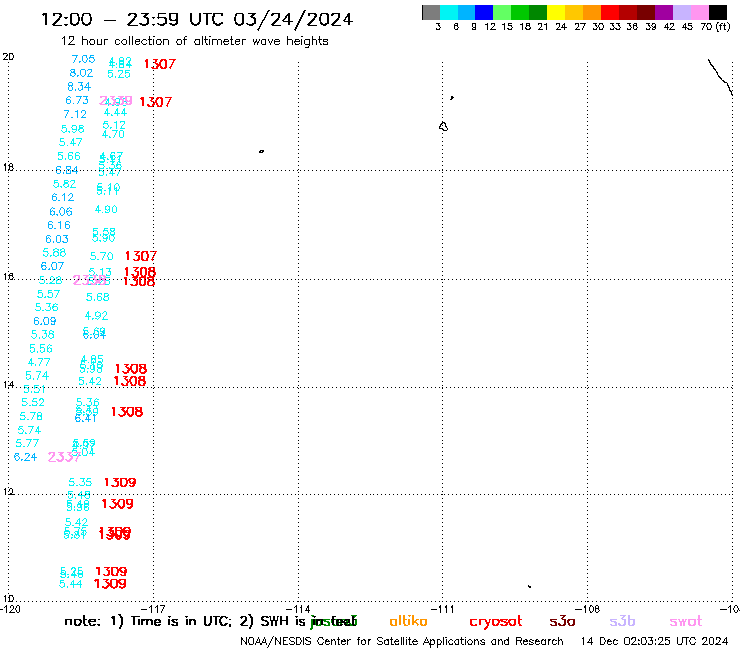740x650 pixels.
Task: Click the black swatch at legend end
Action: tap(718, 12)
